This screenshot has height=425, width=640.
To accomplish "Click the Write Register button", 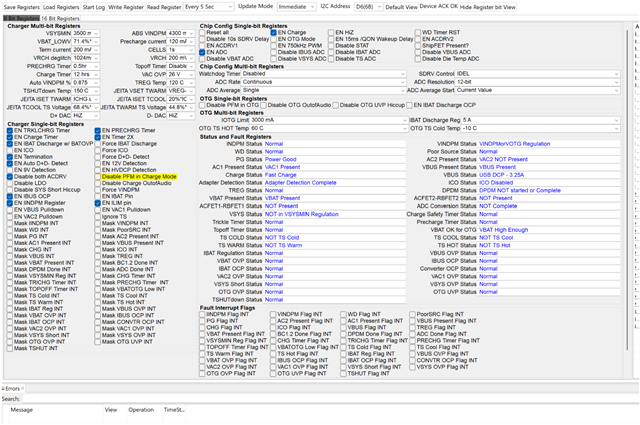I will pos(126,7).
